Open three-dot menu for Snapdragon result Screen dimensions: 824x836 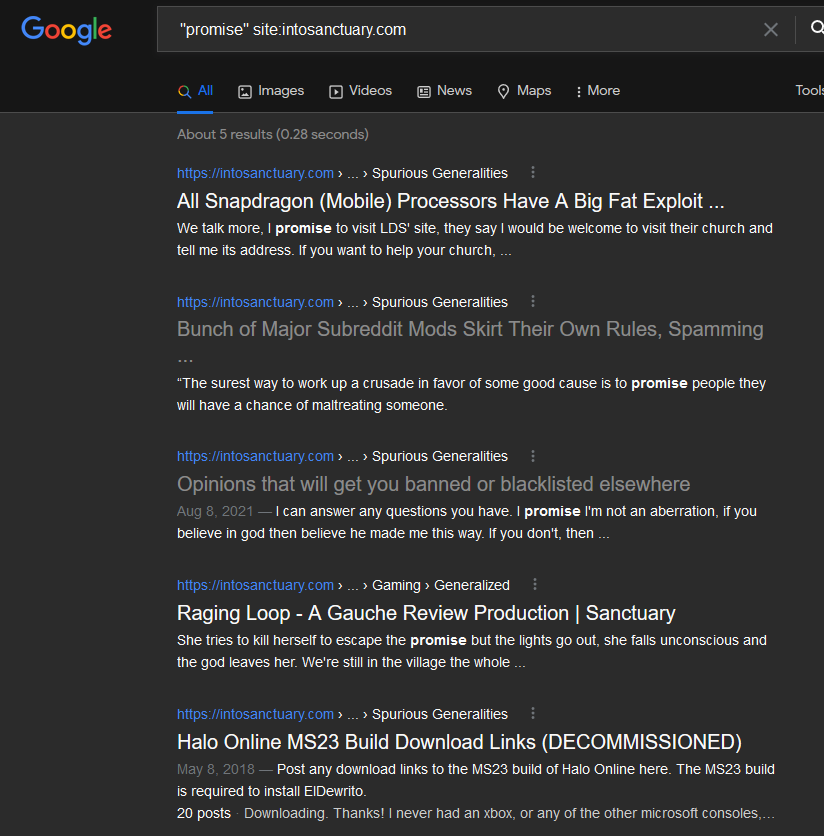click(533, 172)
